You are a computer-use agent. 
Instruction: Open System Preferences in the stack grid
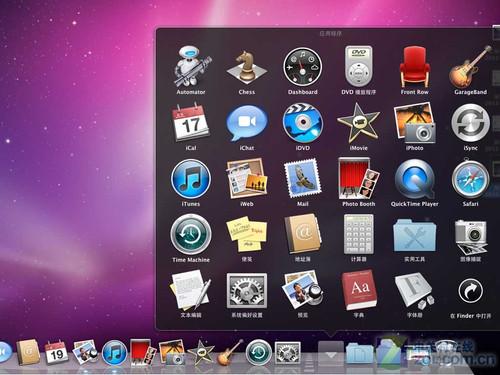point(247,291)
